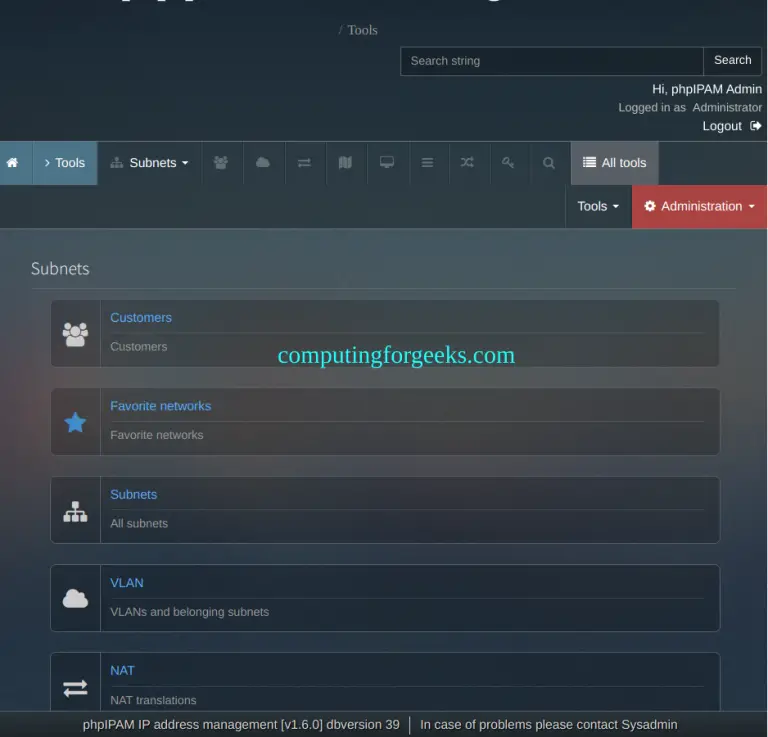Click the star icon beside Favorite networks
768x737 pixels.
coord(75,422)
